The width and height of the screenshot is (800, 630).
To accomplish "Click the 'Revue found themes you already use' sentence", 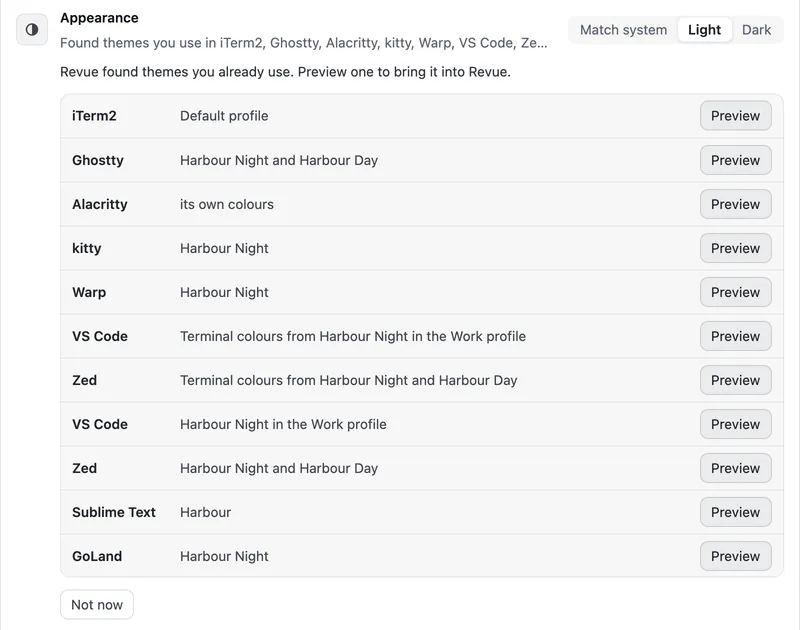I will coord(285,72).
